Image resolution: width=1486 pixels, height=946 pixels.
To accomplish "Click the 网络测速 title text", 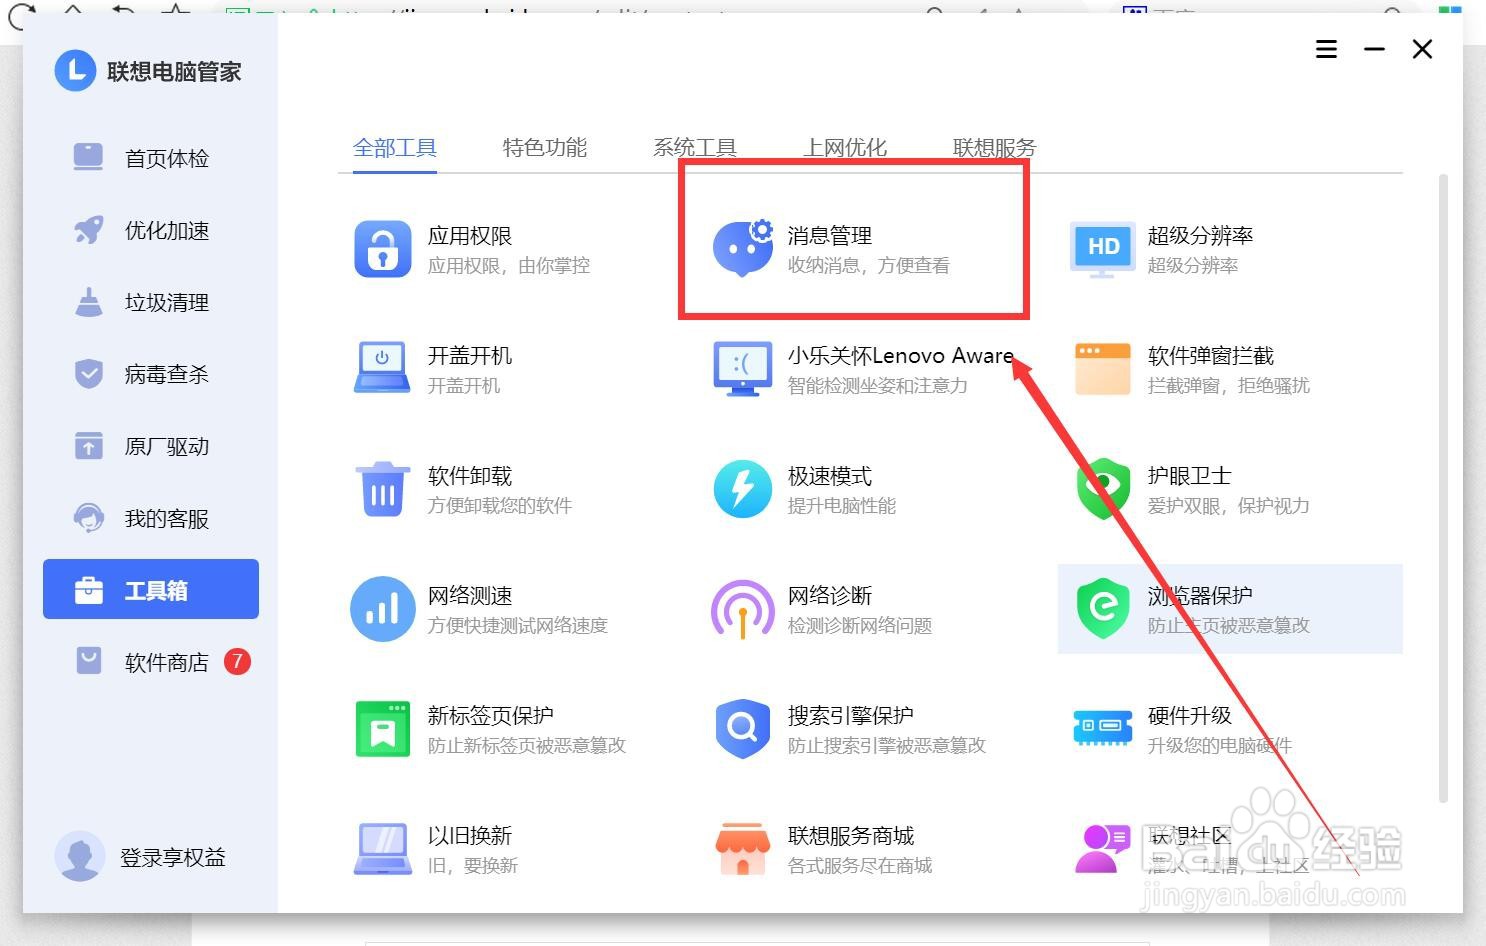I will [470, 596].
